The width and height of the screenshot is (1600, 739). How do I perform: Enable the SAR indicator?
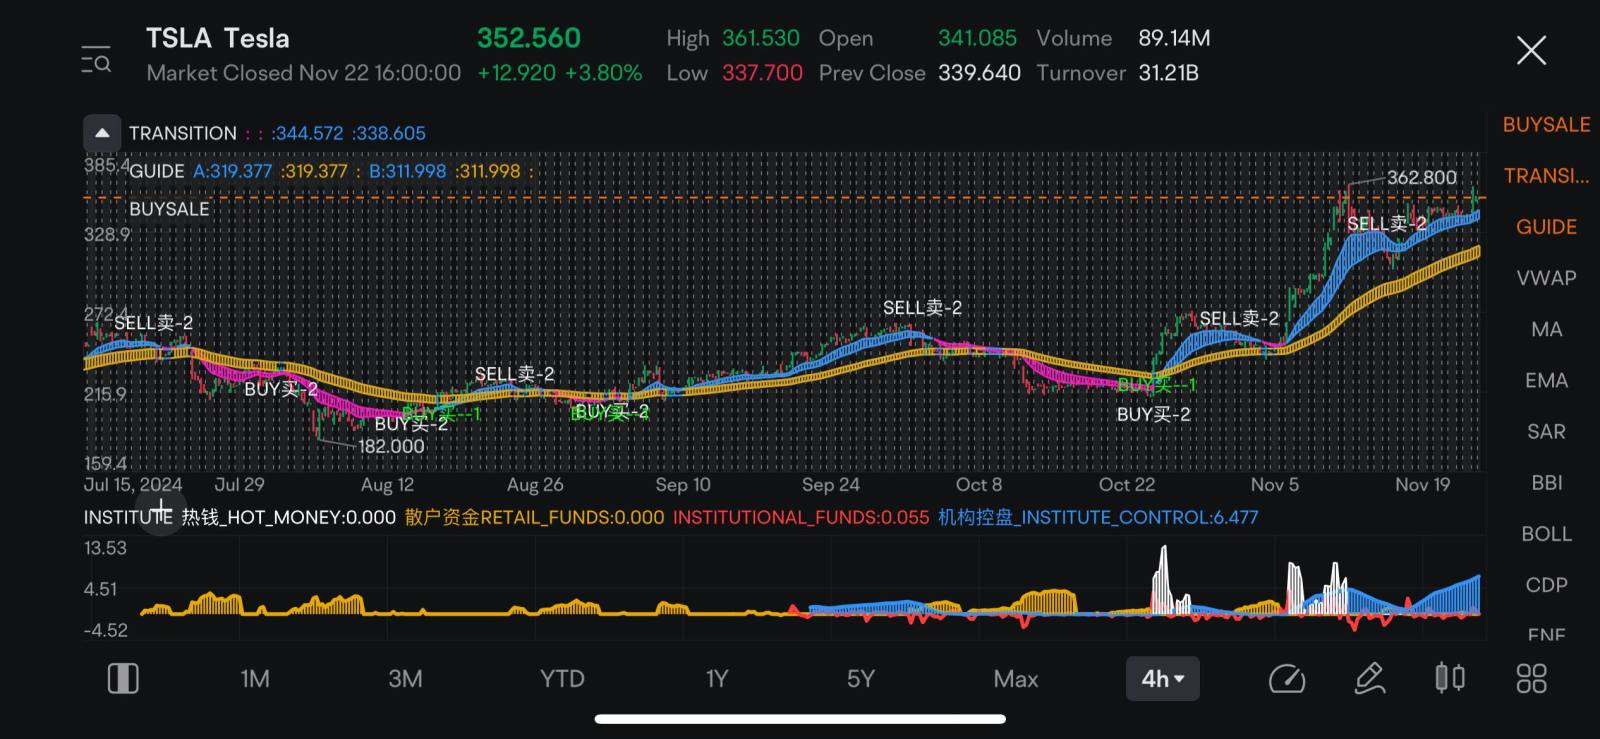[x=1546, y=432]
